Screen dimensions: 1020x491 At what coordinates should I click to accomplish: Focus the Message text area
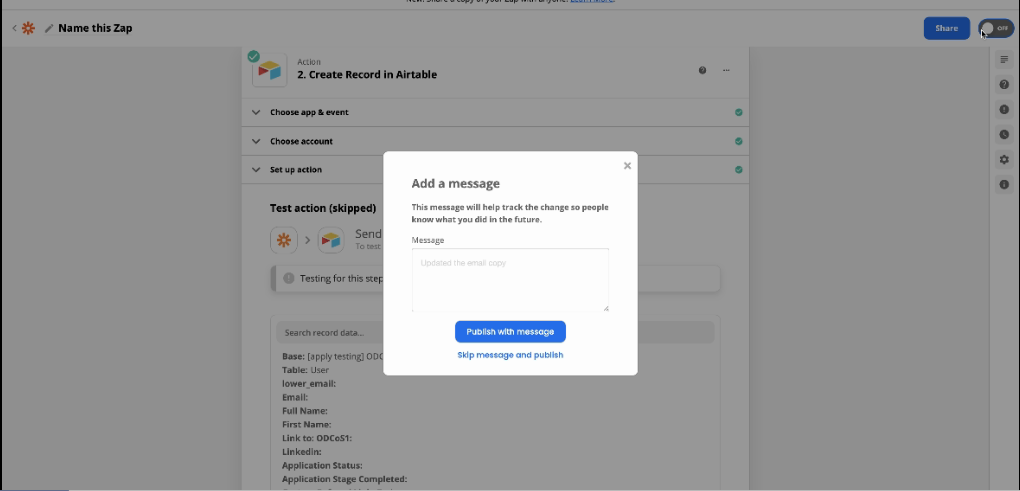[510, 280]
